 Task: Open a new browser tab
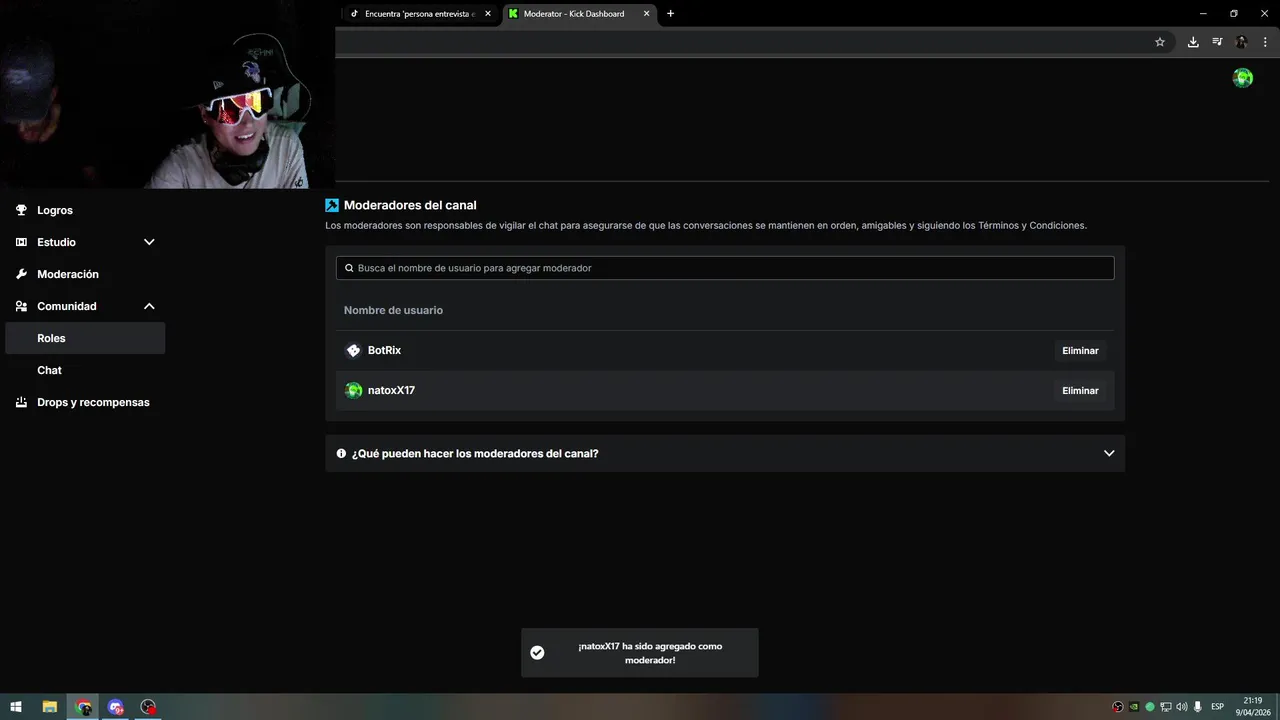pos(670,14)
